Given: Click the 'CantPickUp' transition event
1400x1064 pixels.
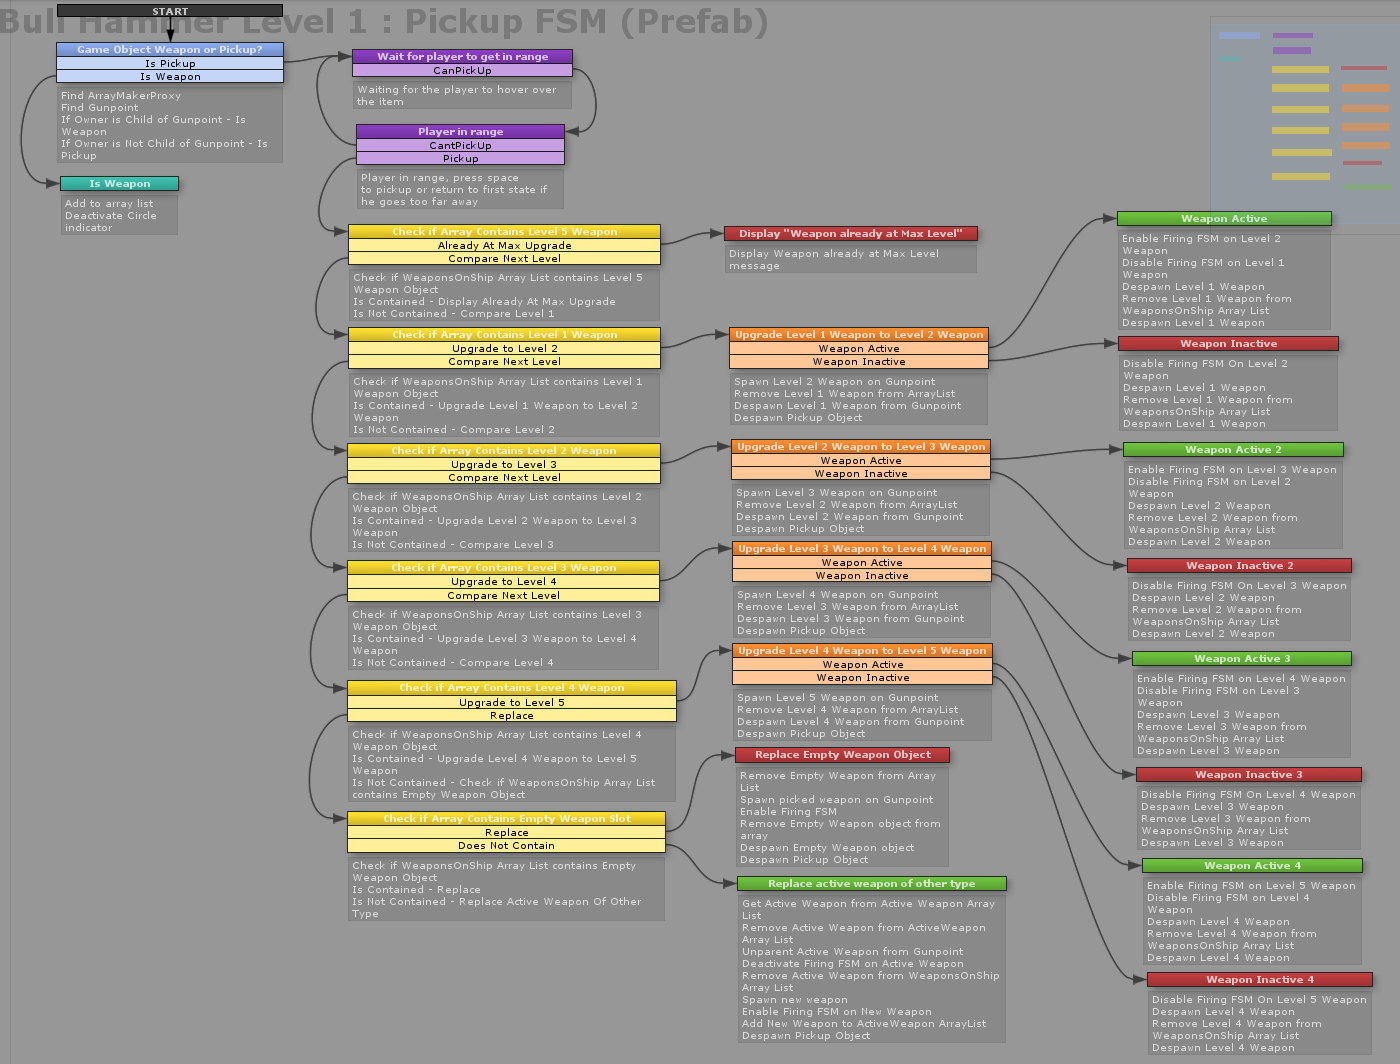Looking at the screenshot, I should point(460,145).
